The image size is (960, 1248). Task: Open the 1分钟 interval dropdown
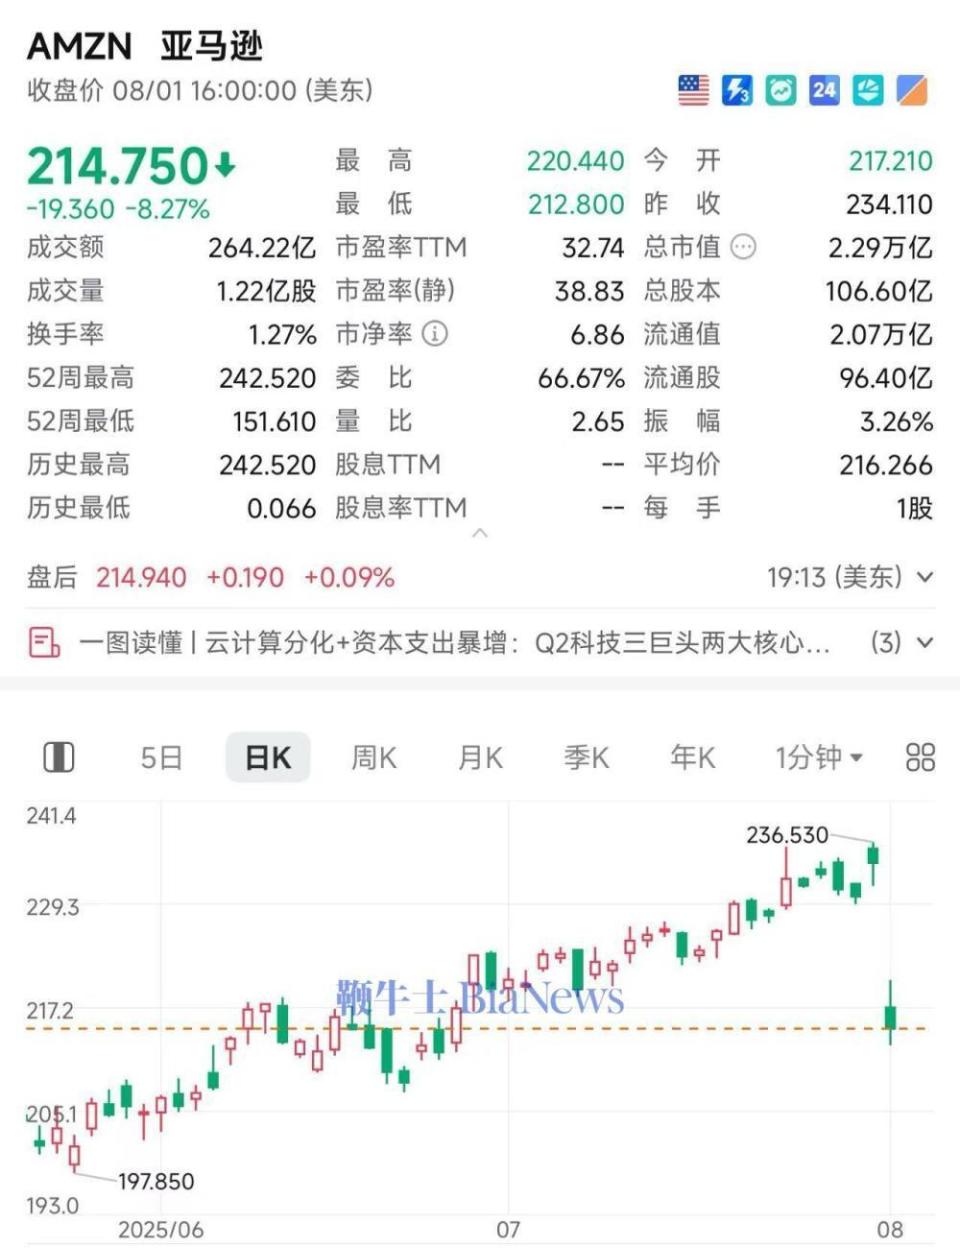tap(818, 758)
